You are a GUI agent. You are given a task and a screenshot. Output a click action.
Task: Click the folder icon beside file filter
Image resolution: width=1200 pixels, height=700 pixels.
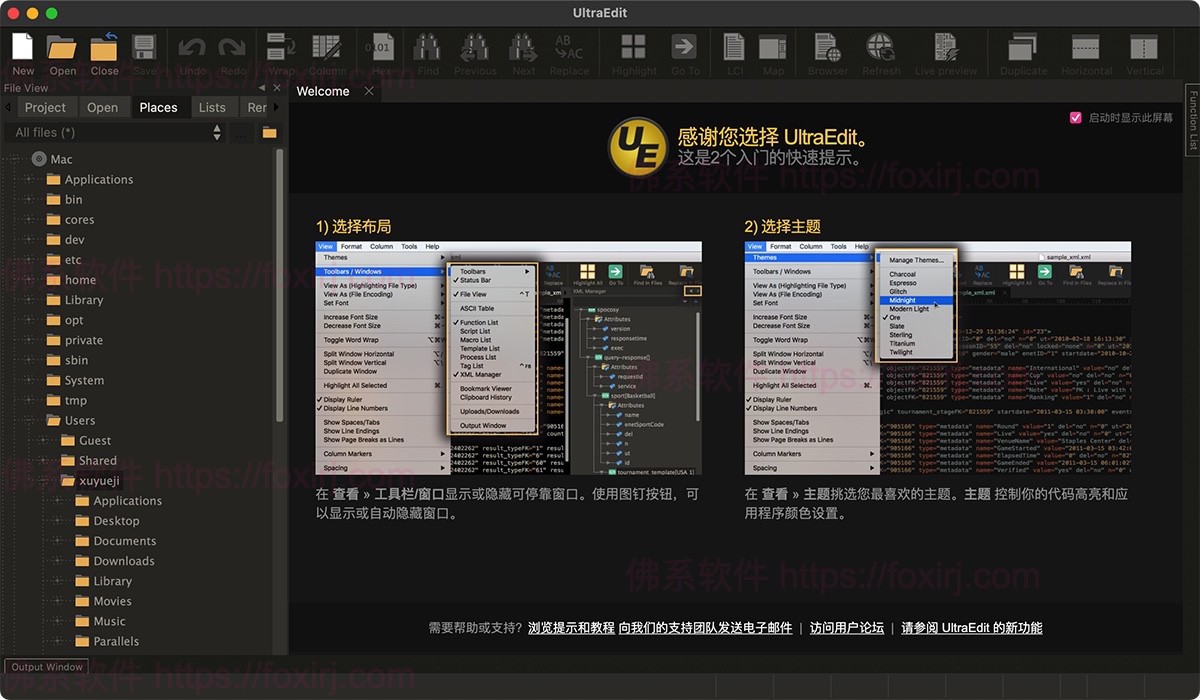coord(269,132)
